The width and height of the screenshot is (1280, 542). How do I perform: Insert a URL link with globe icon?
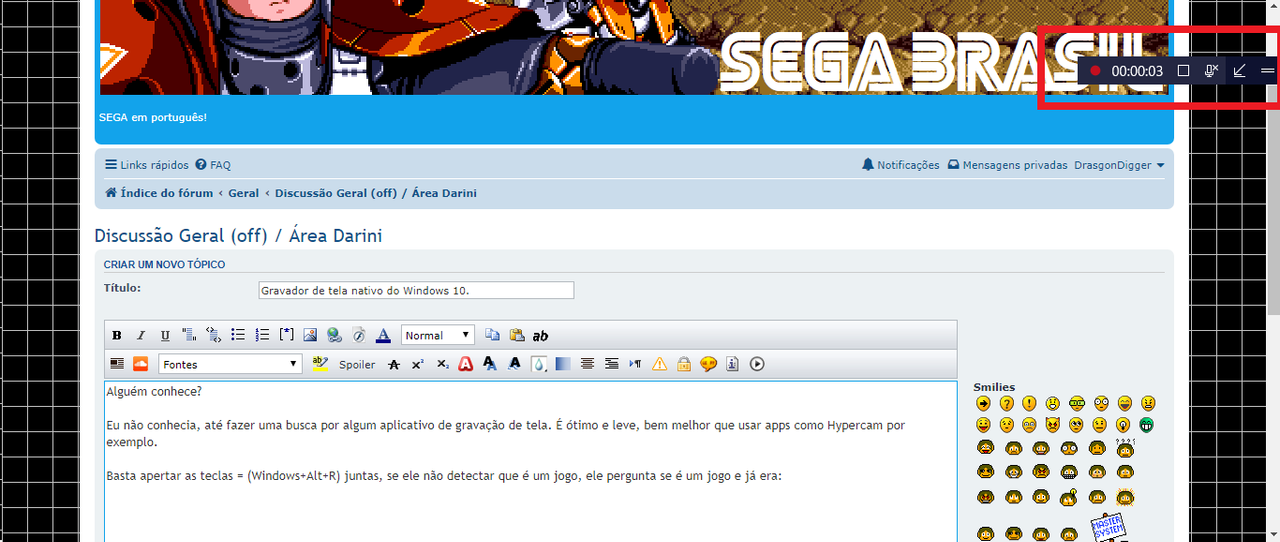tap(334, 335)
